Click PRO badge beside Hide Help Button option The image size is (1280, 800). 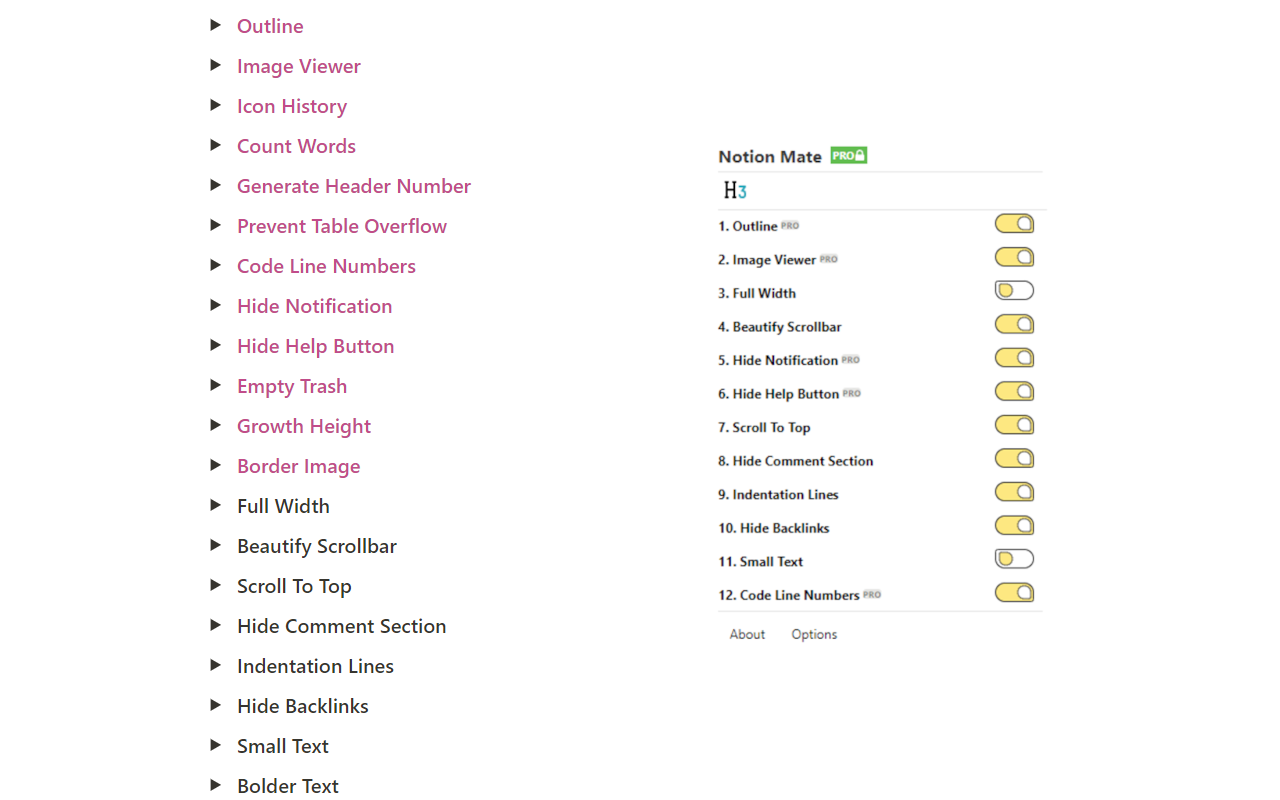[852, 393]
